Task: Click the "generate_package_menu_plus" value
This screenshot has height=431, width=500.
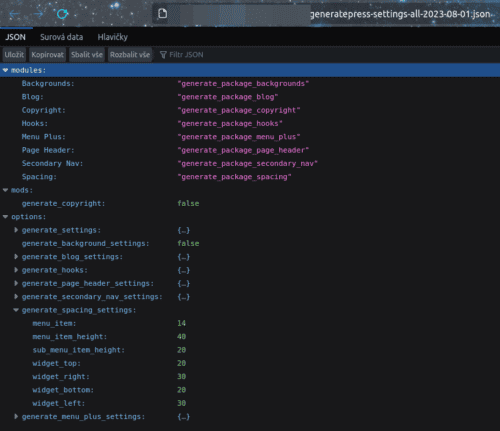Action: coord(239,137)
